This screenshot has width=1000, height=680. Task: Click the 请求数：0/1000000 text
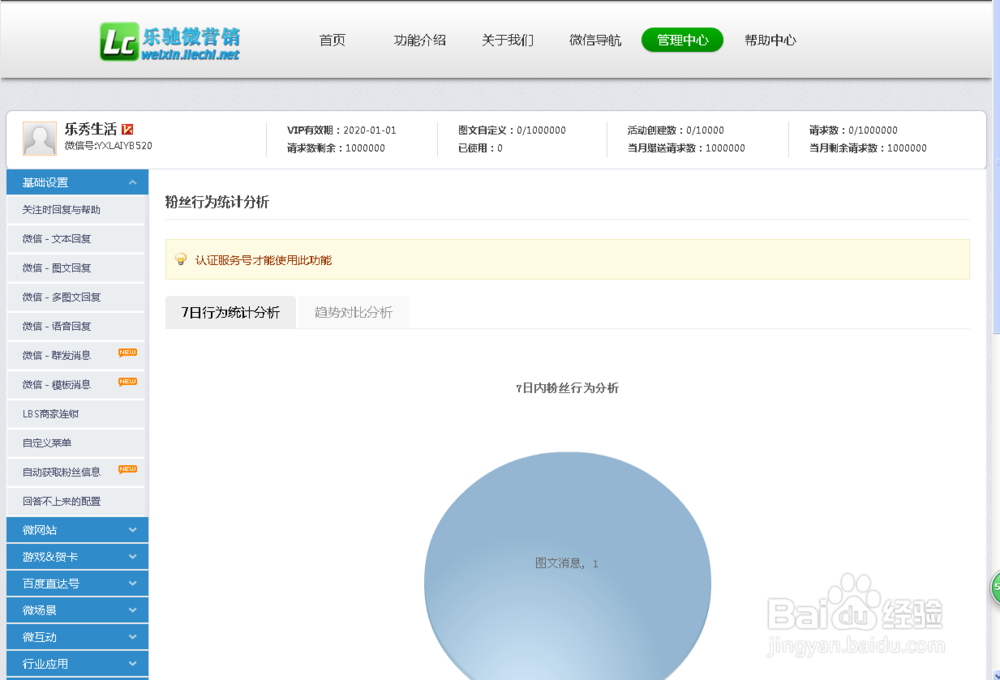[853, 130]
